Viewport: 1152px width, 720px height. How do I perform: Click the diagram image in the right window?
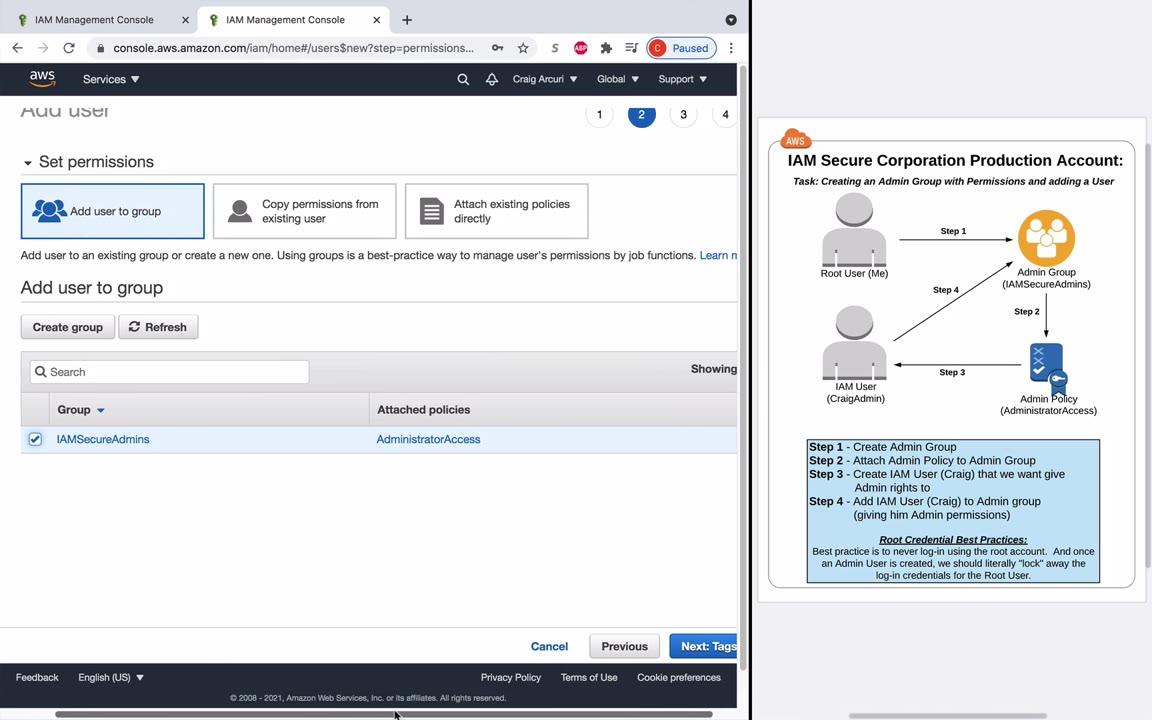(951, 360)
